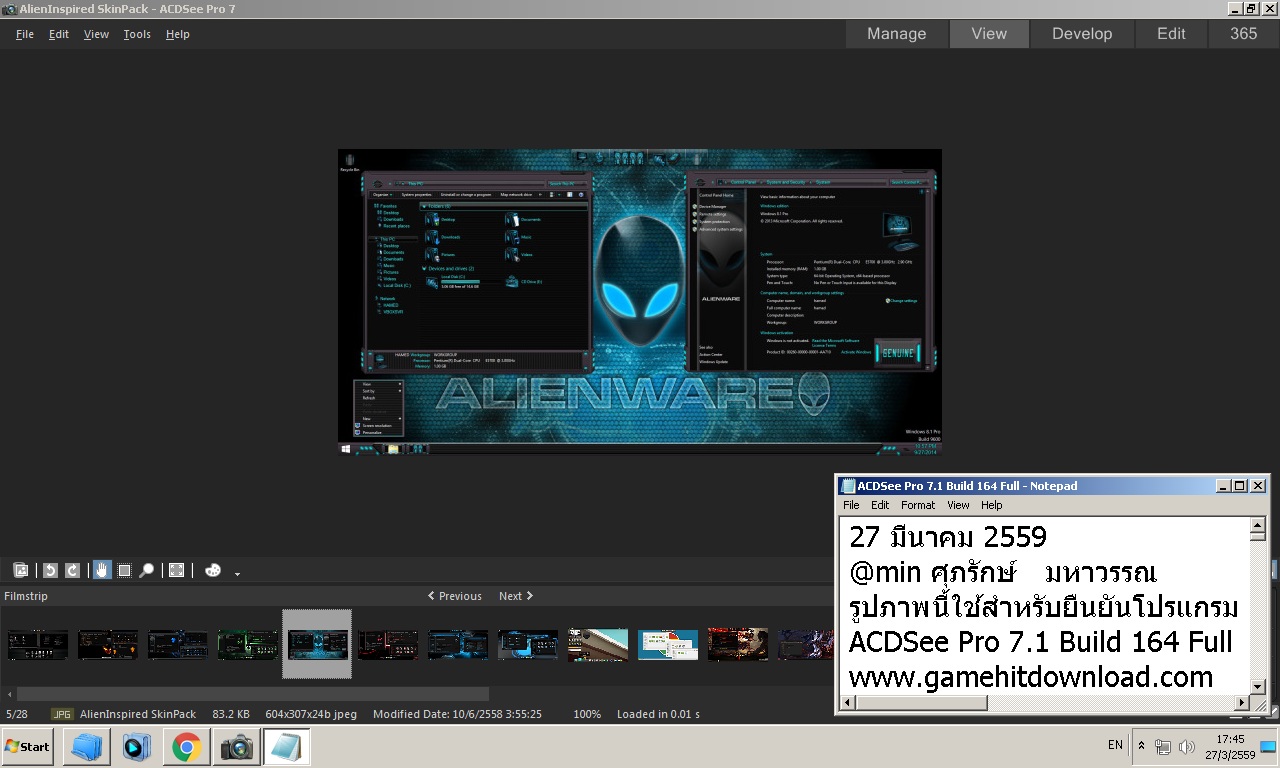Image resolution: width=1280 pixels, height=768 pixels.
Task: Open the Notepad Help menu
Action: pyautogui.click(x=991, y=505)
